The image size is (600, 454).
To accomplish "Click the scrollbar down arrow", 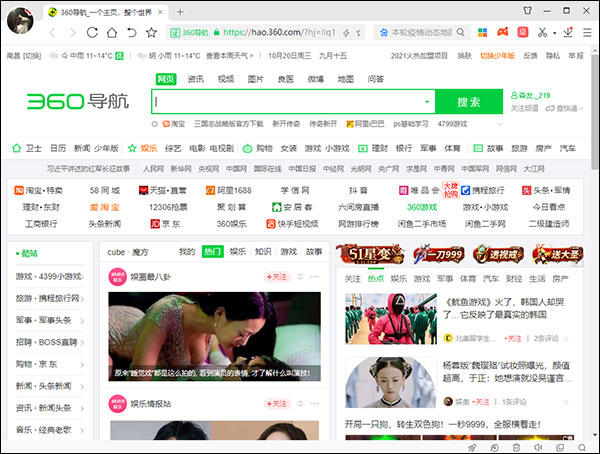I will pyautogui.click(x=595, y=435).
